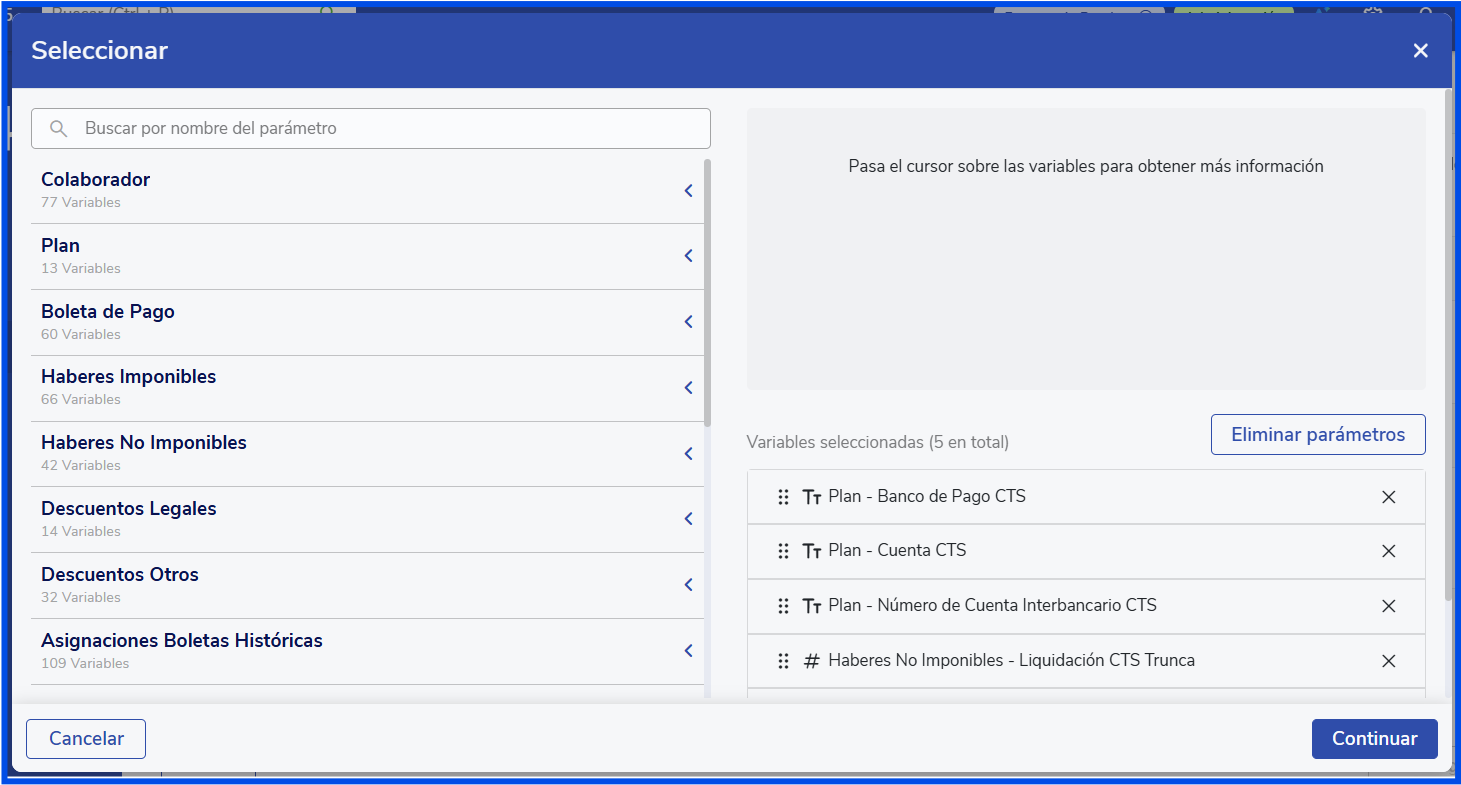The width and height of the screenshot is (1461, 785).
Task: Focus the parameter name search field
Action: click(390, 129)
